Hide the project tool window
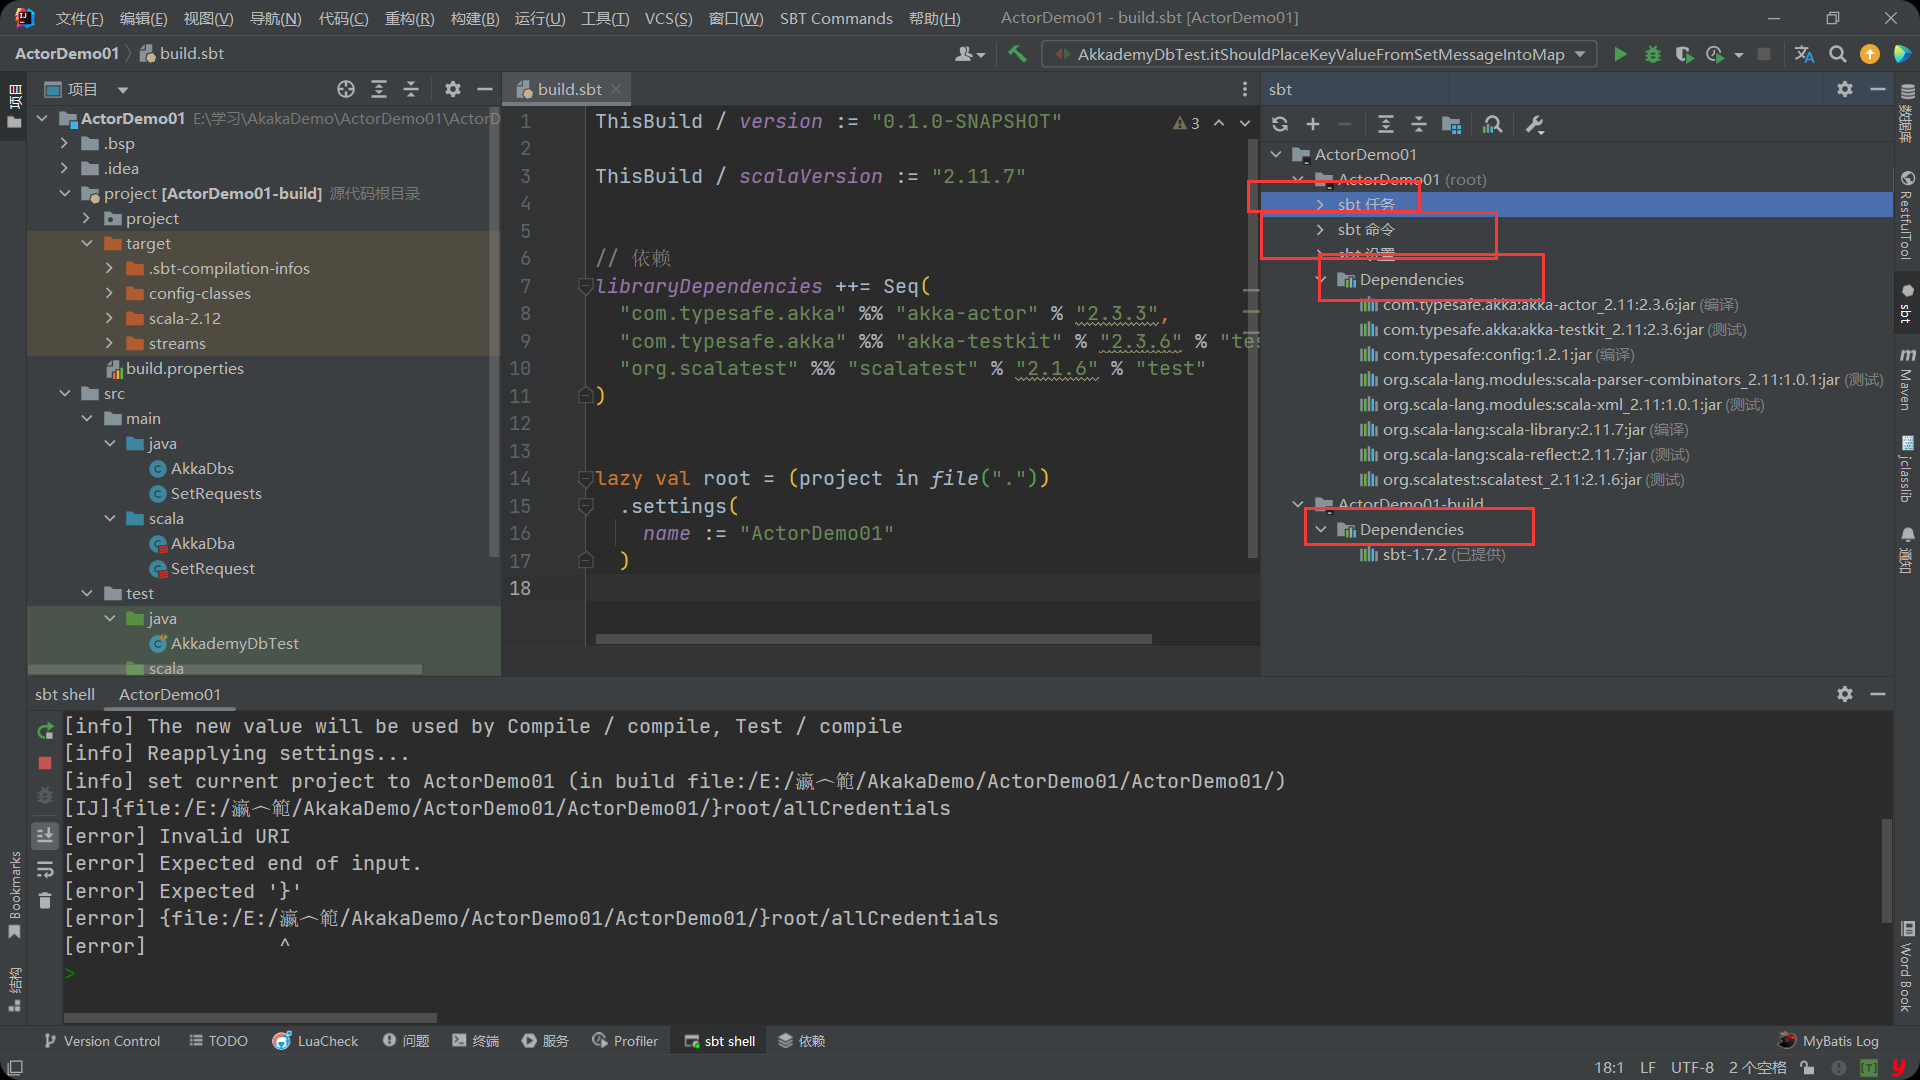This screenshot has width=1920, height=1080. click(x=485, y=89)
